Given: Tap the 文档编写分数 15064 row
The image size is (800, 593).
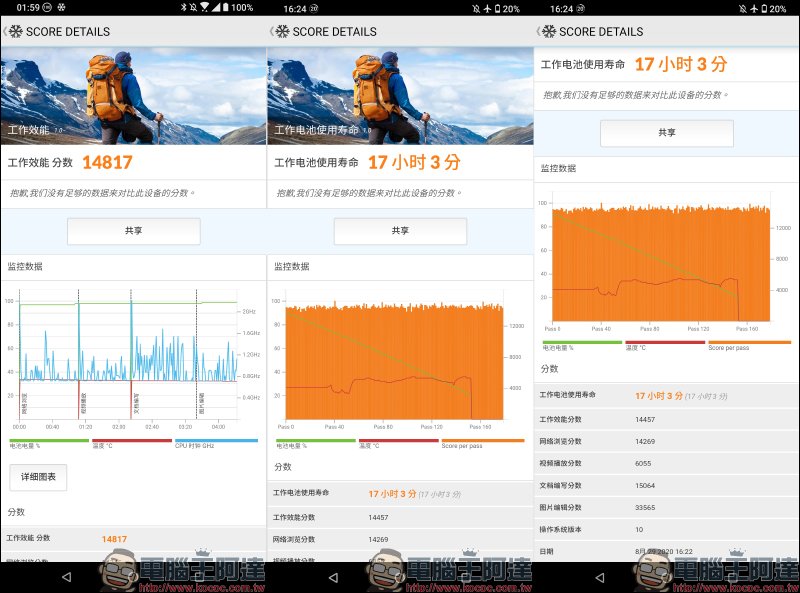Looking at the screenshot, I should [667, 485].
